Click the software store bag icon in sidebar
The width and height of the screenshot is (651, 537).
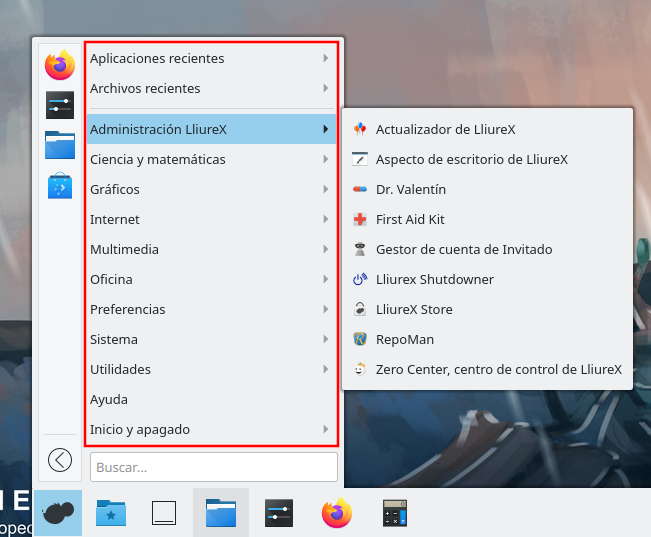[x=60, y=185]
